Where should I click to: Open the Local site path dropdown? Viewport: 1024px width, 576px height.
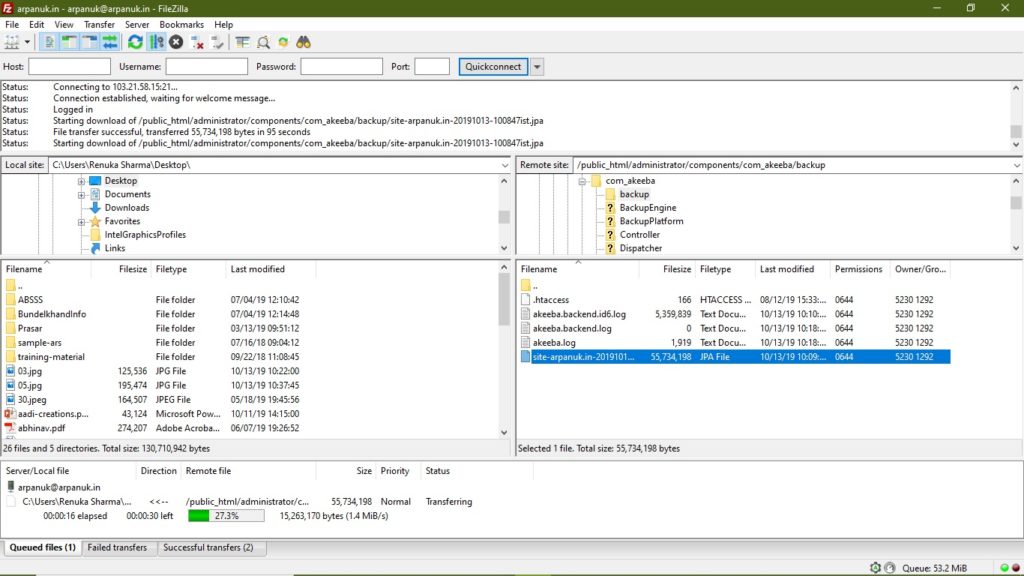pos(505,165)
